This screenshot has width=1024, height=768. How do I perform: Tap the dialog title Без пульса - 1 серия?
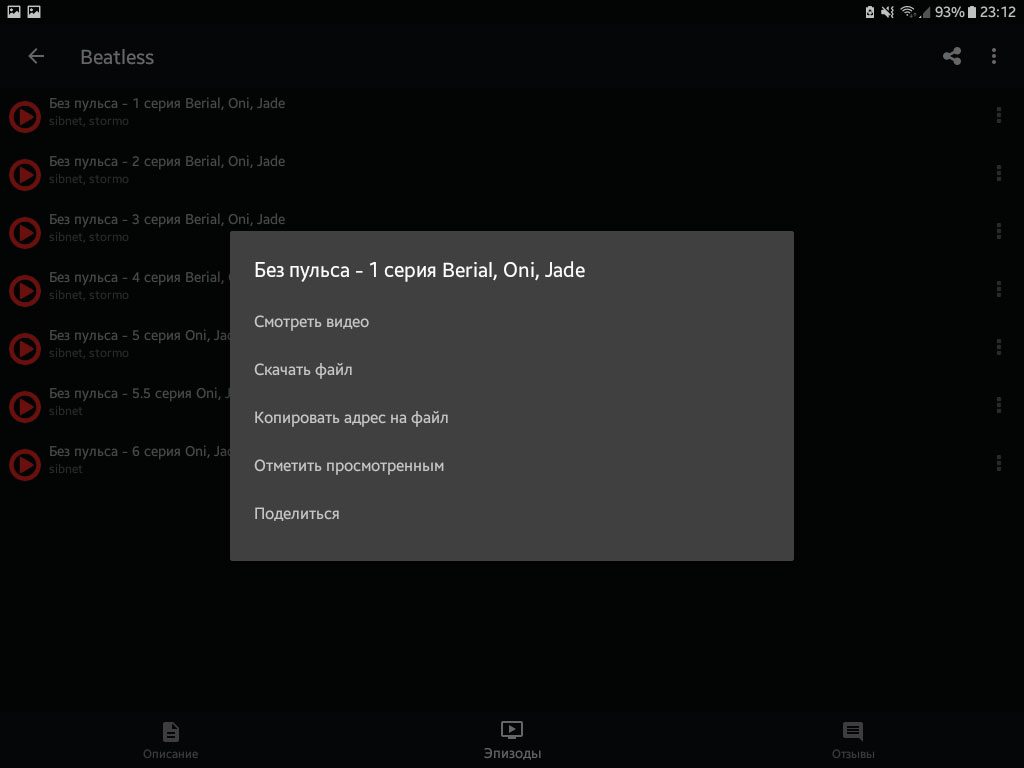(419, 270)
